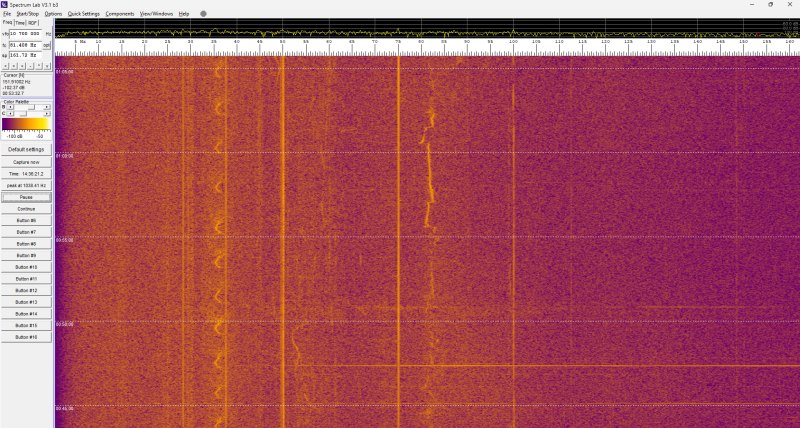The width and height of the screenshot is (800, 428).
Task: Click right arrow of brightness B scrollbar
Action: [x=46, y=107]
